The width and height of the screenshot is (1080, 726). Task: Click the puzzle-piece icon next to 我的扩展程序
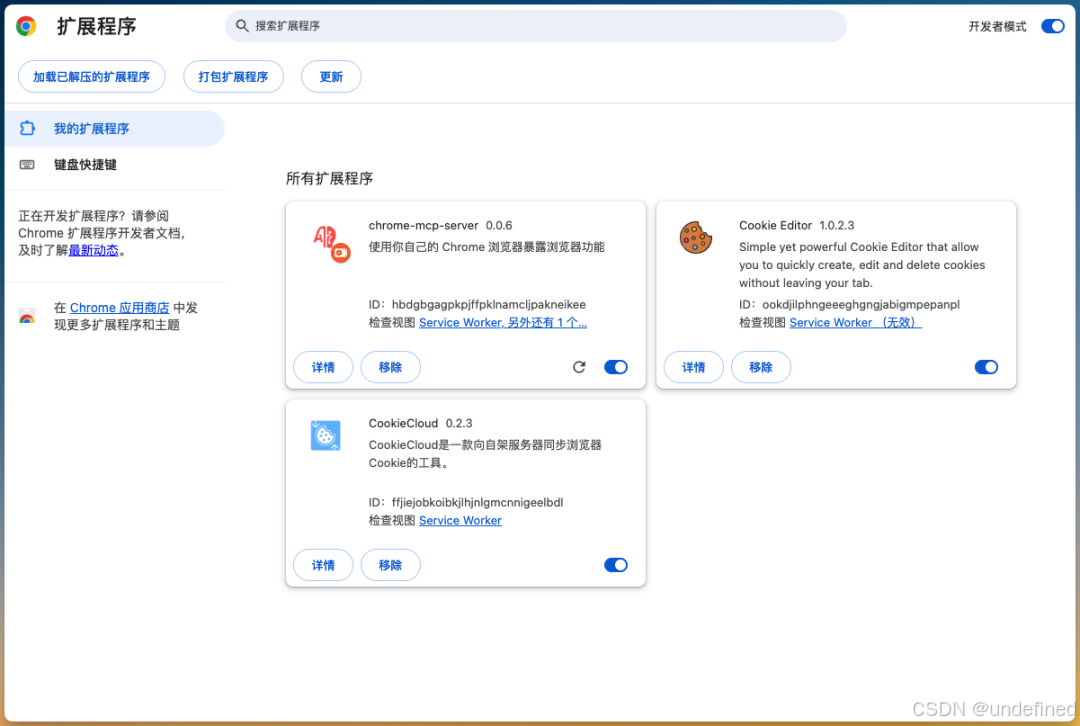[28, 128]
